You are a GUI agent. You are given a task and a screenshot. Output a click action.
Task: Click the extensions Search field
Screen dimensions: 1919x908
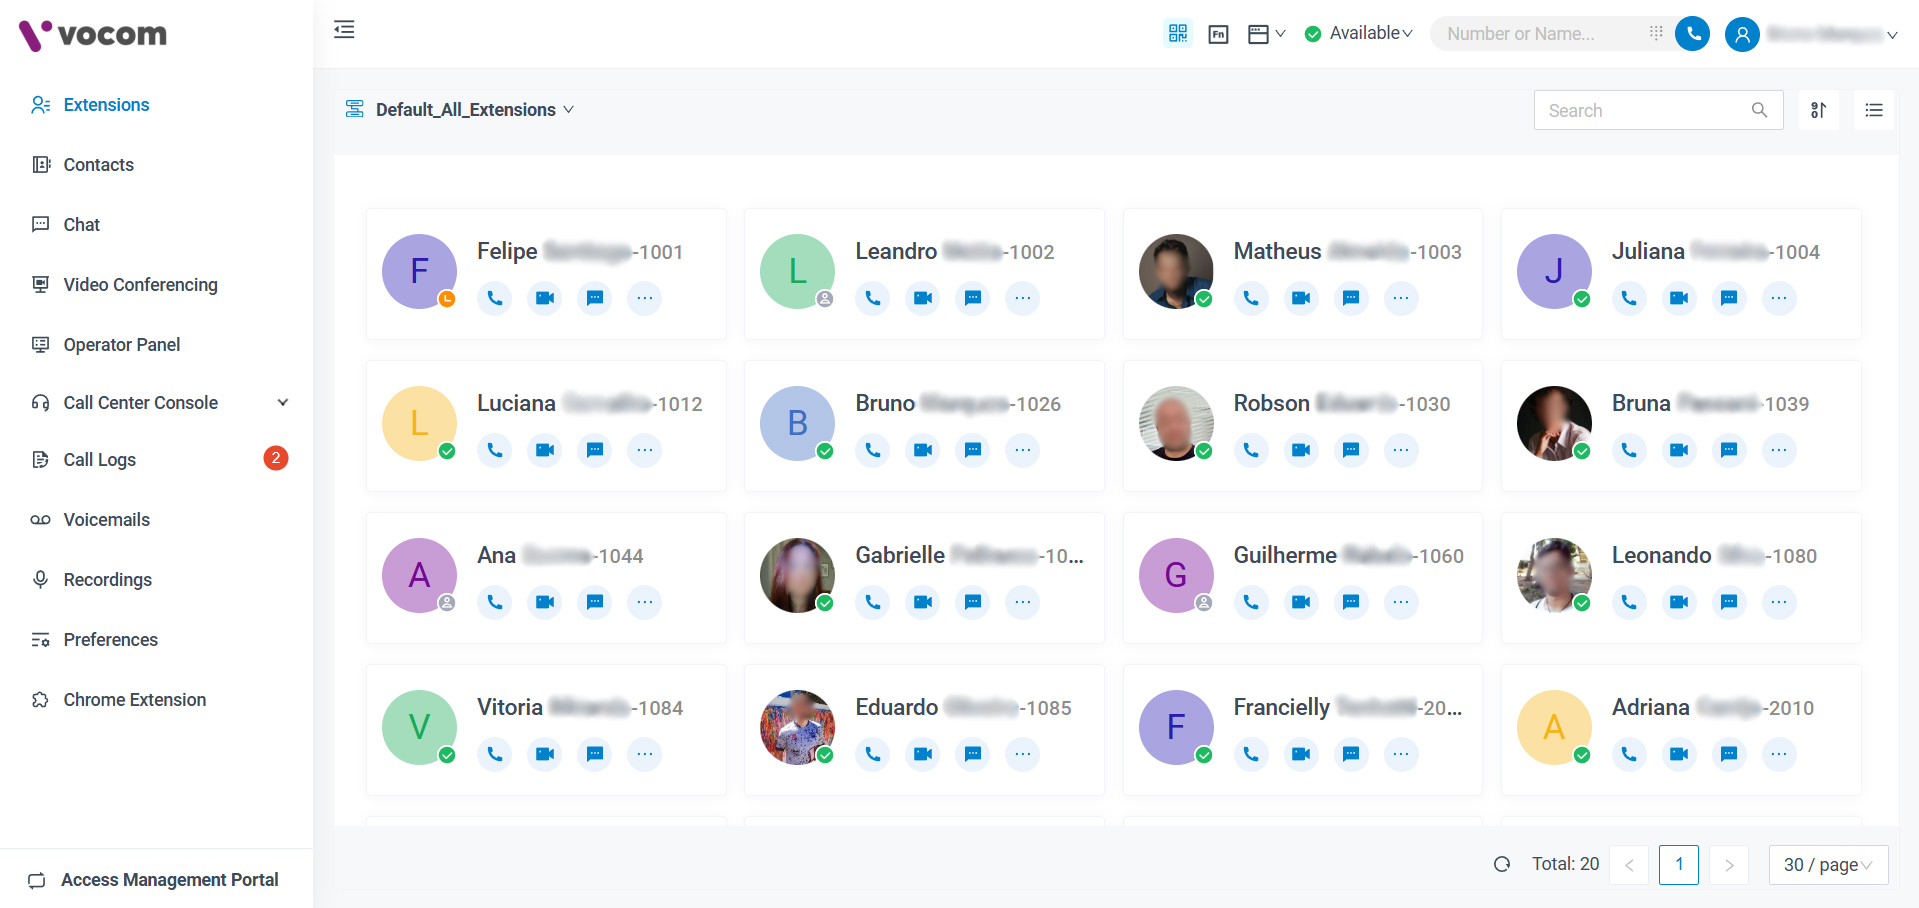coord(1645,110)
